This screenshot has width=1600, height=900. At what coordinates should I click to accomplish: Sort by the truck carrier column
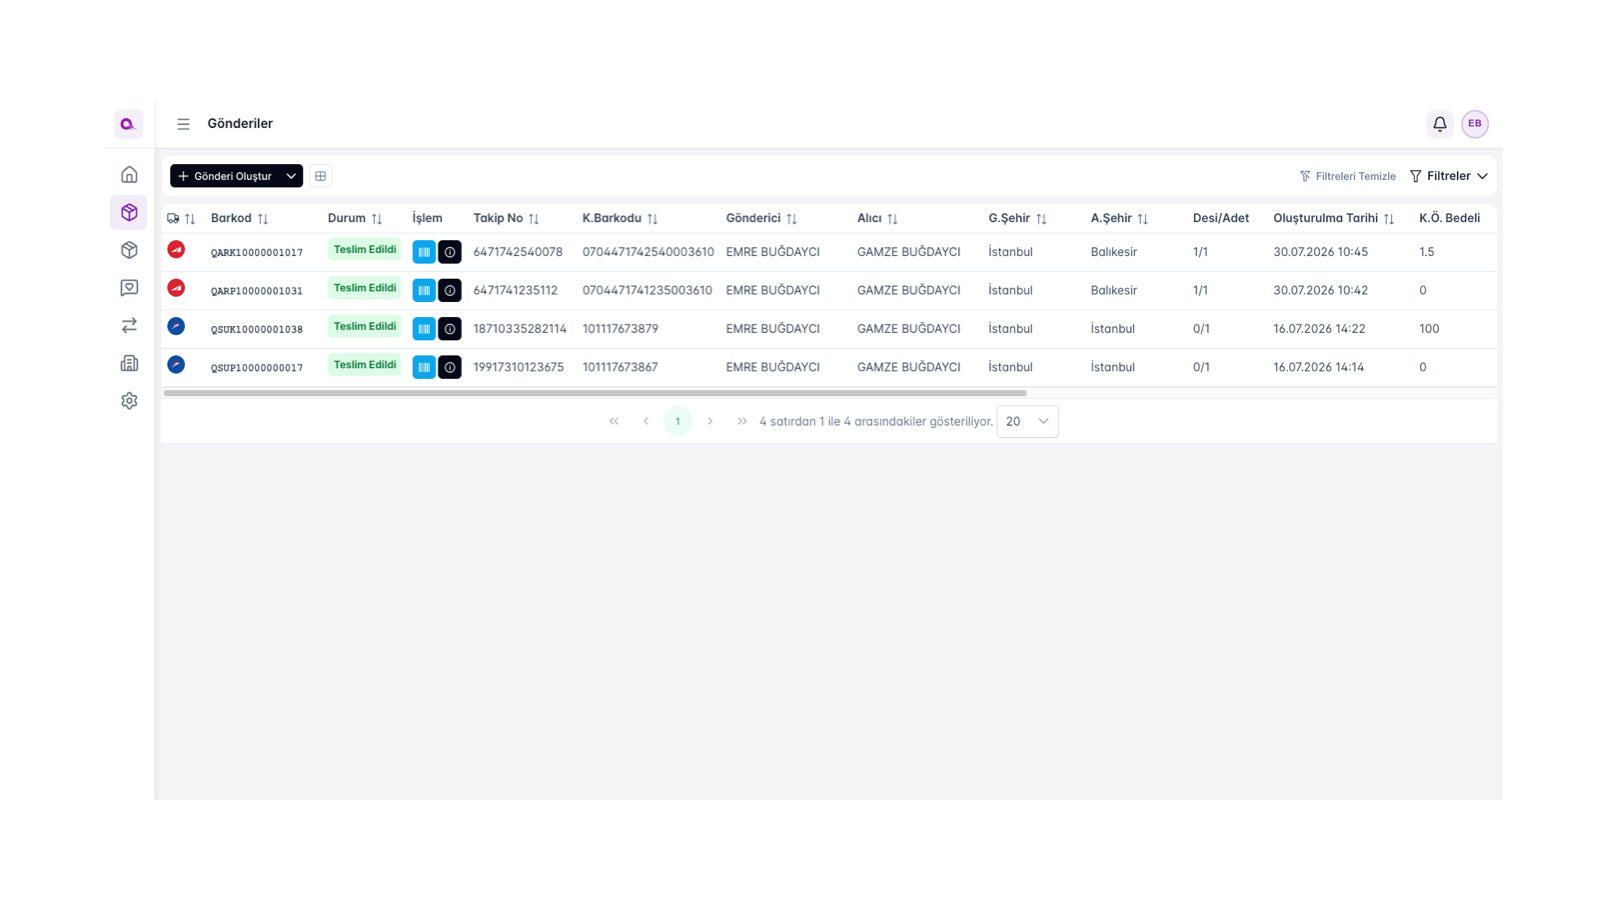point(190,219)
